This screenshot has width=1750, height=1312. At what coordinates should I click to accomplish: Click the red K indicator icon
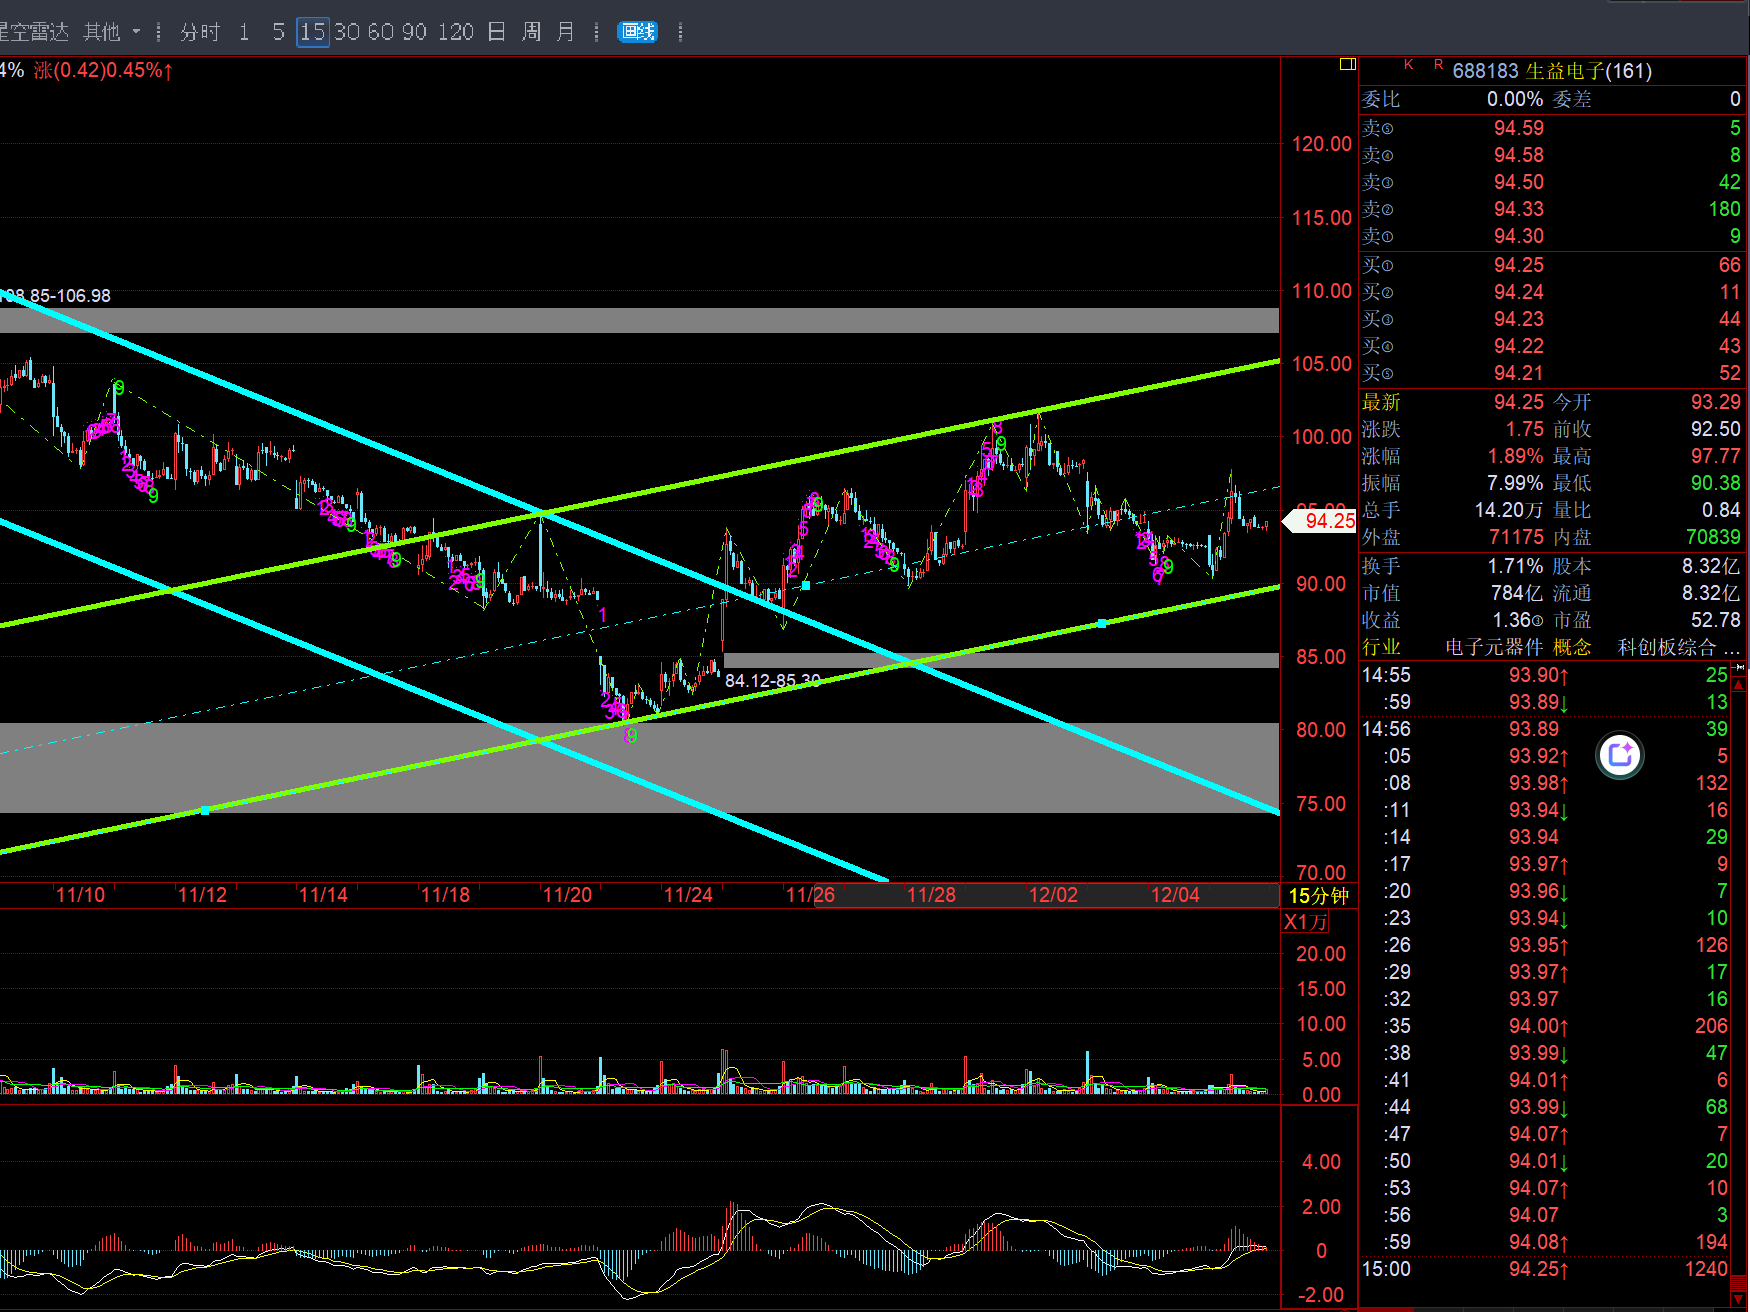(1408, 65)
